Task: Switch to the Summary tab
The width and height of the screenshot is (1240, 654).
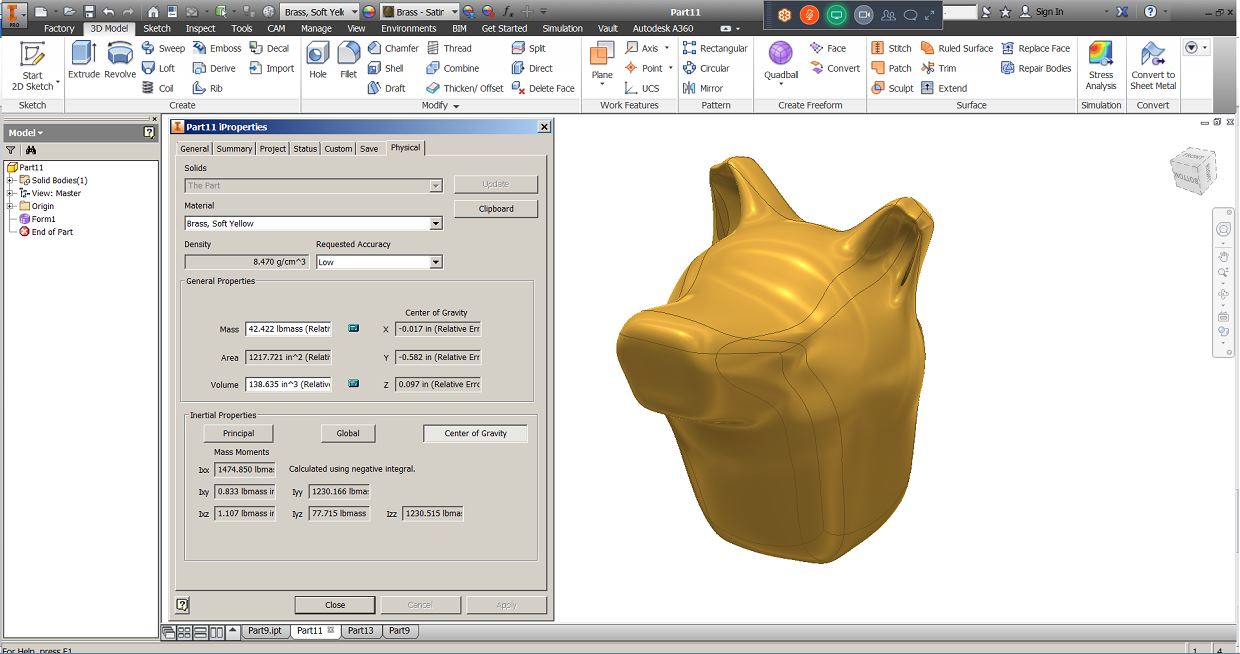Action: point(233,148)
